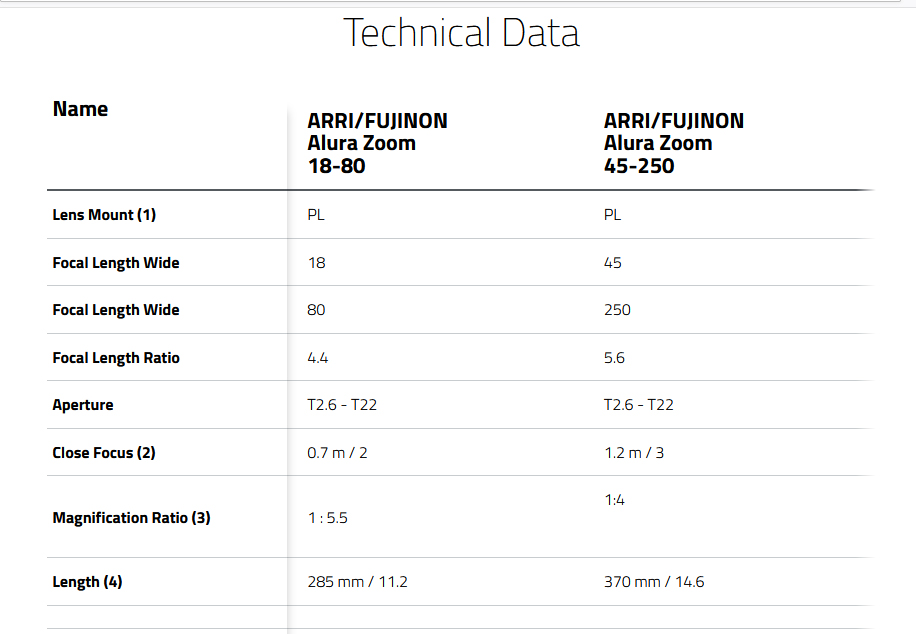Click the 370 mm / 14.6 length value
The image size is (916, 634).
[654, 582]
